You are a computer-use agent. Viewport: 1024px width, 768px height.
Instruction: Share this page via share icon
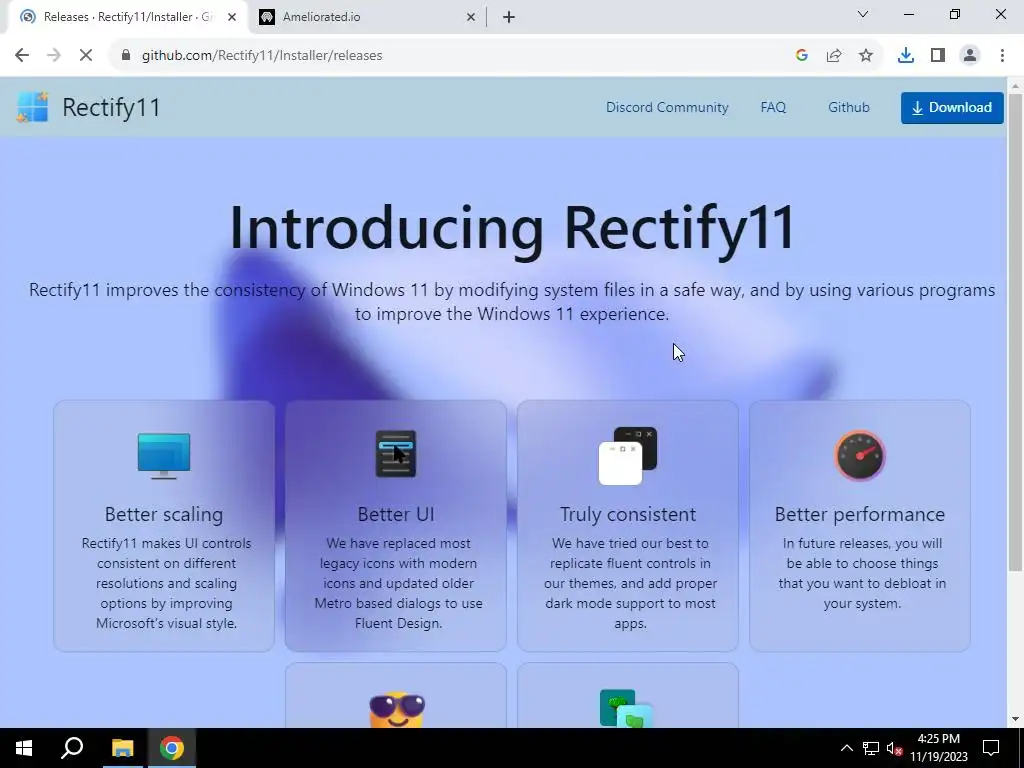tap(834, 56)
